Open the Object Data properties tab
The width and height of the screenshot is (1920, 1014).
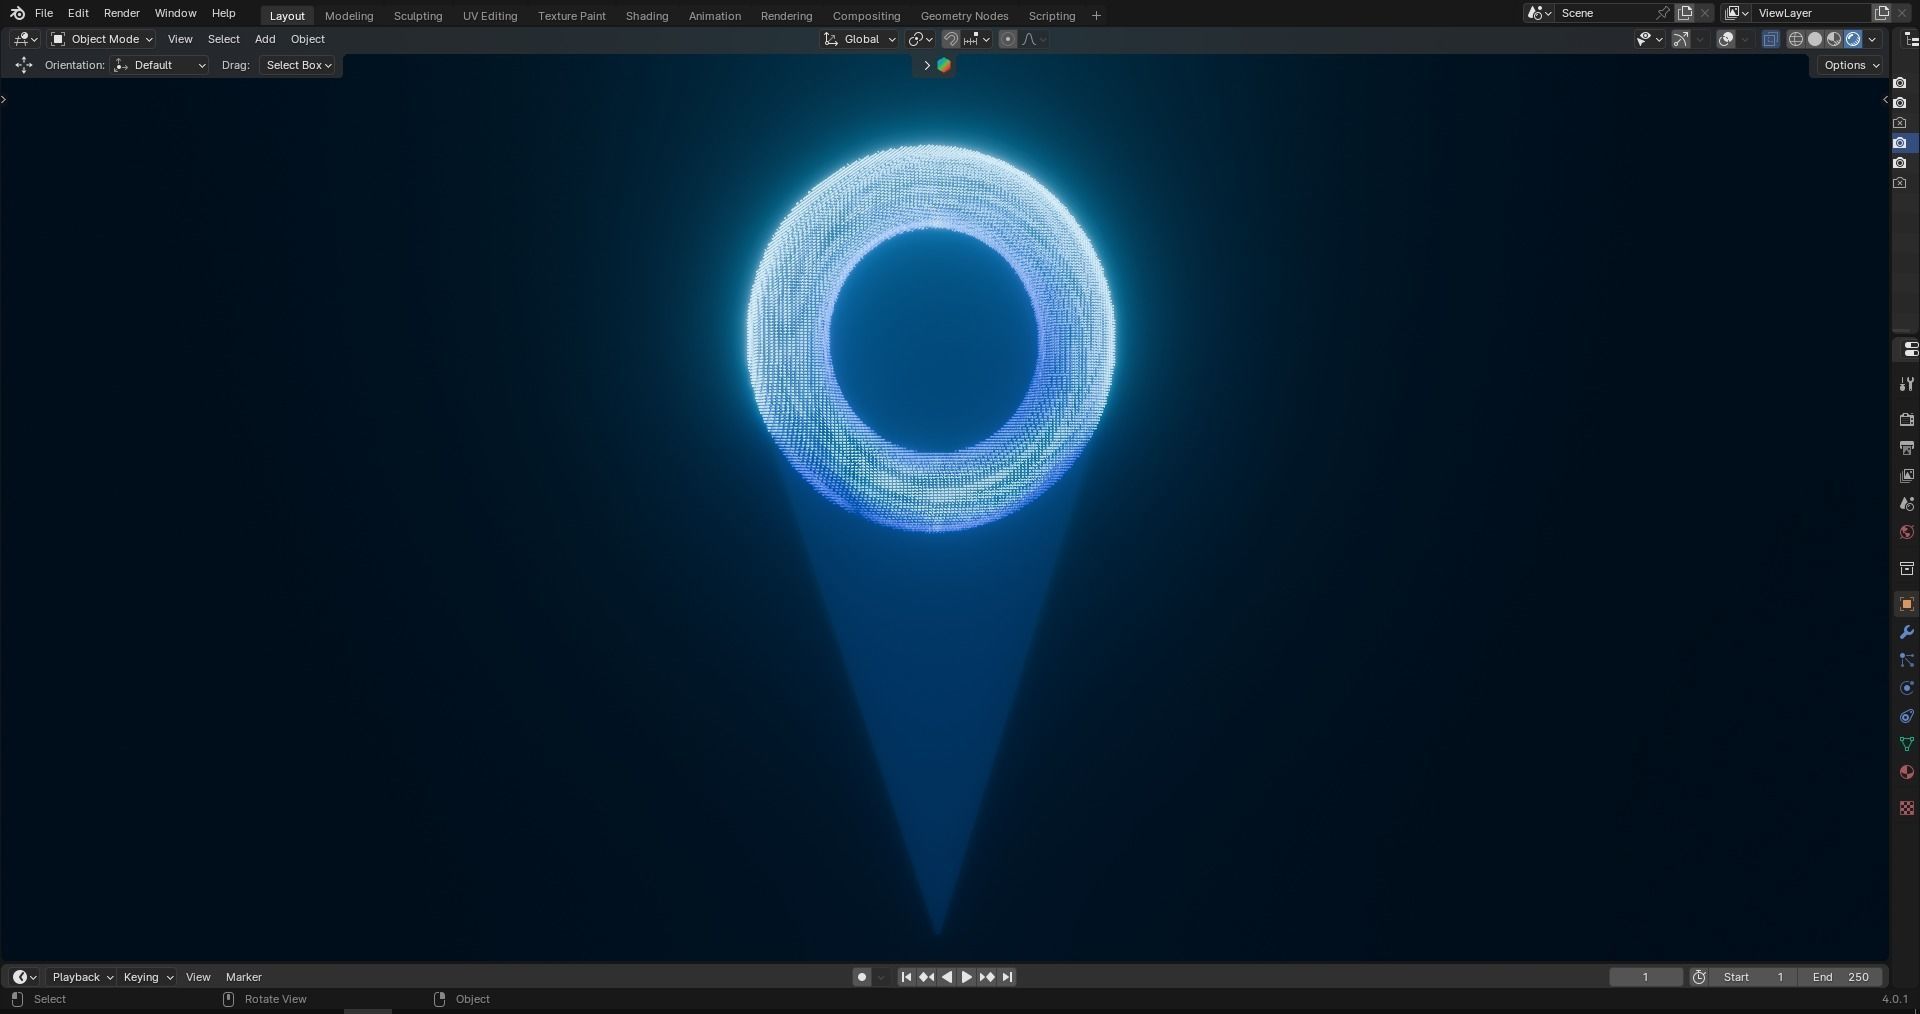1907,744
